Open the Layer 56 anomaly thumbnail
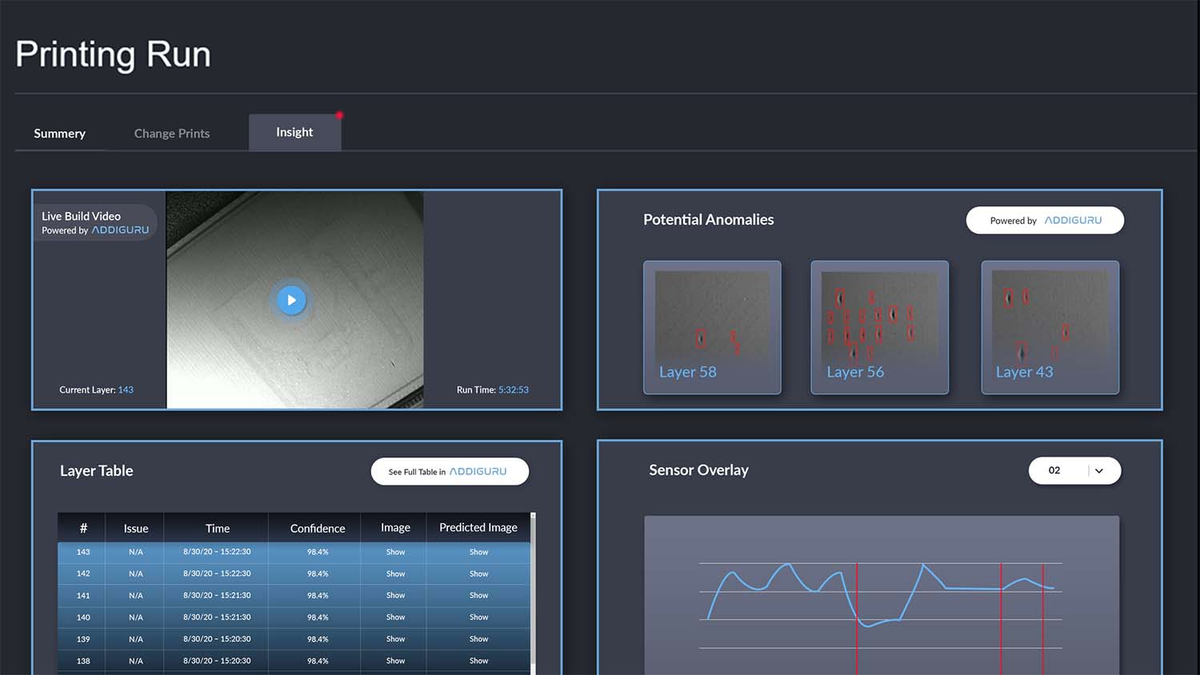This screenshot has width=1200, height=675. pos(880,327)
